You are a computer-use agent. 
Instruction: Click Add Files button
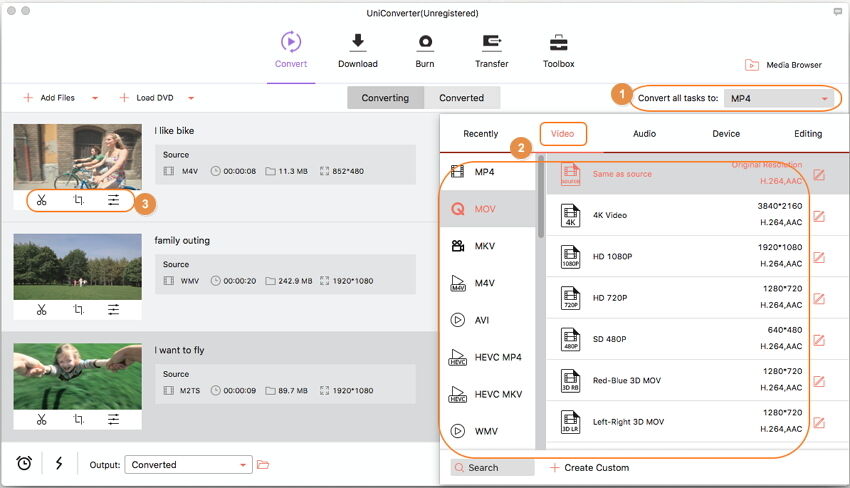pyautogui.click(x=49, y=98)
